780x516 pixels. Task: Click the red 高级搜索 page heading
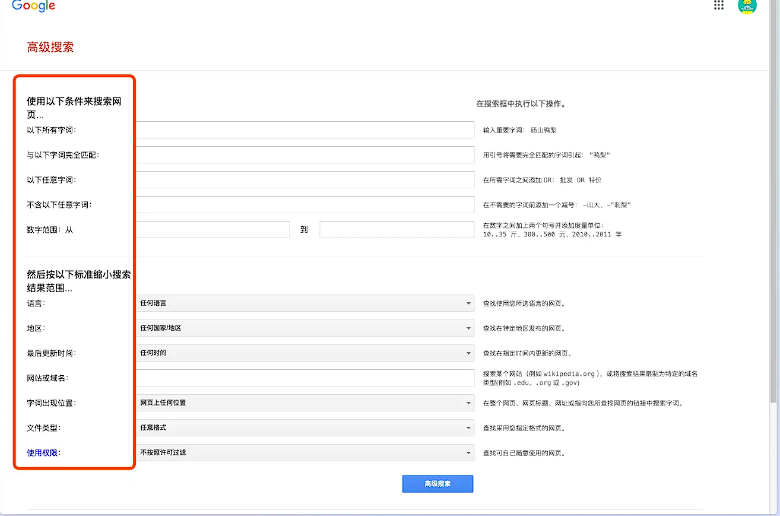pyautogui.click(x=50, y=47)
